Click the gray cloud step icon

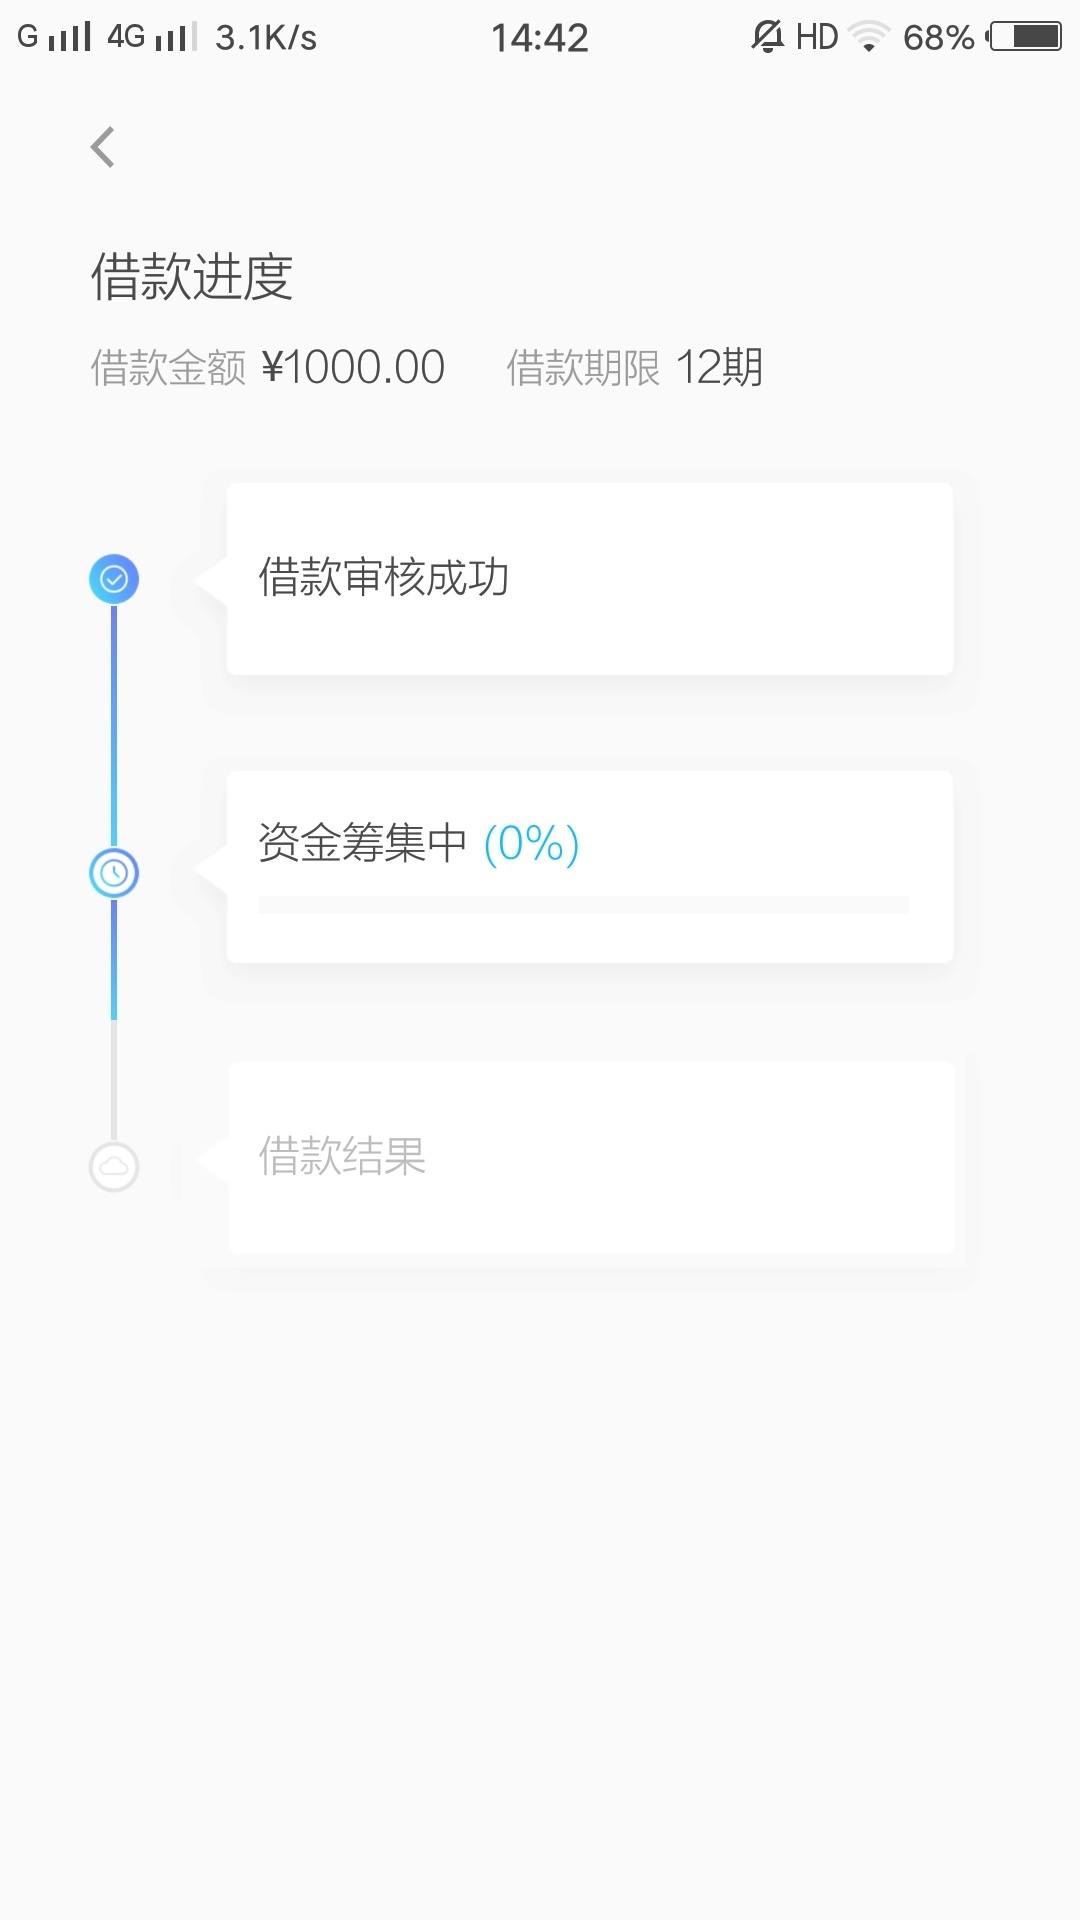(114, 1166)
